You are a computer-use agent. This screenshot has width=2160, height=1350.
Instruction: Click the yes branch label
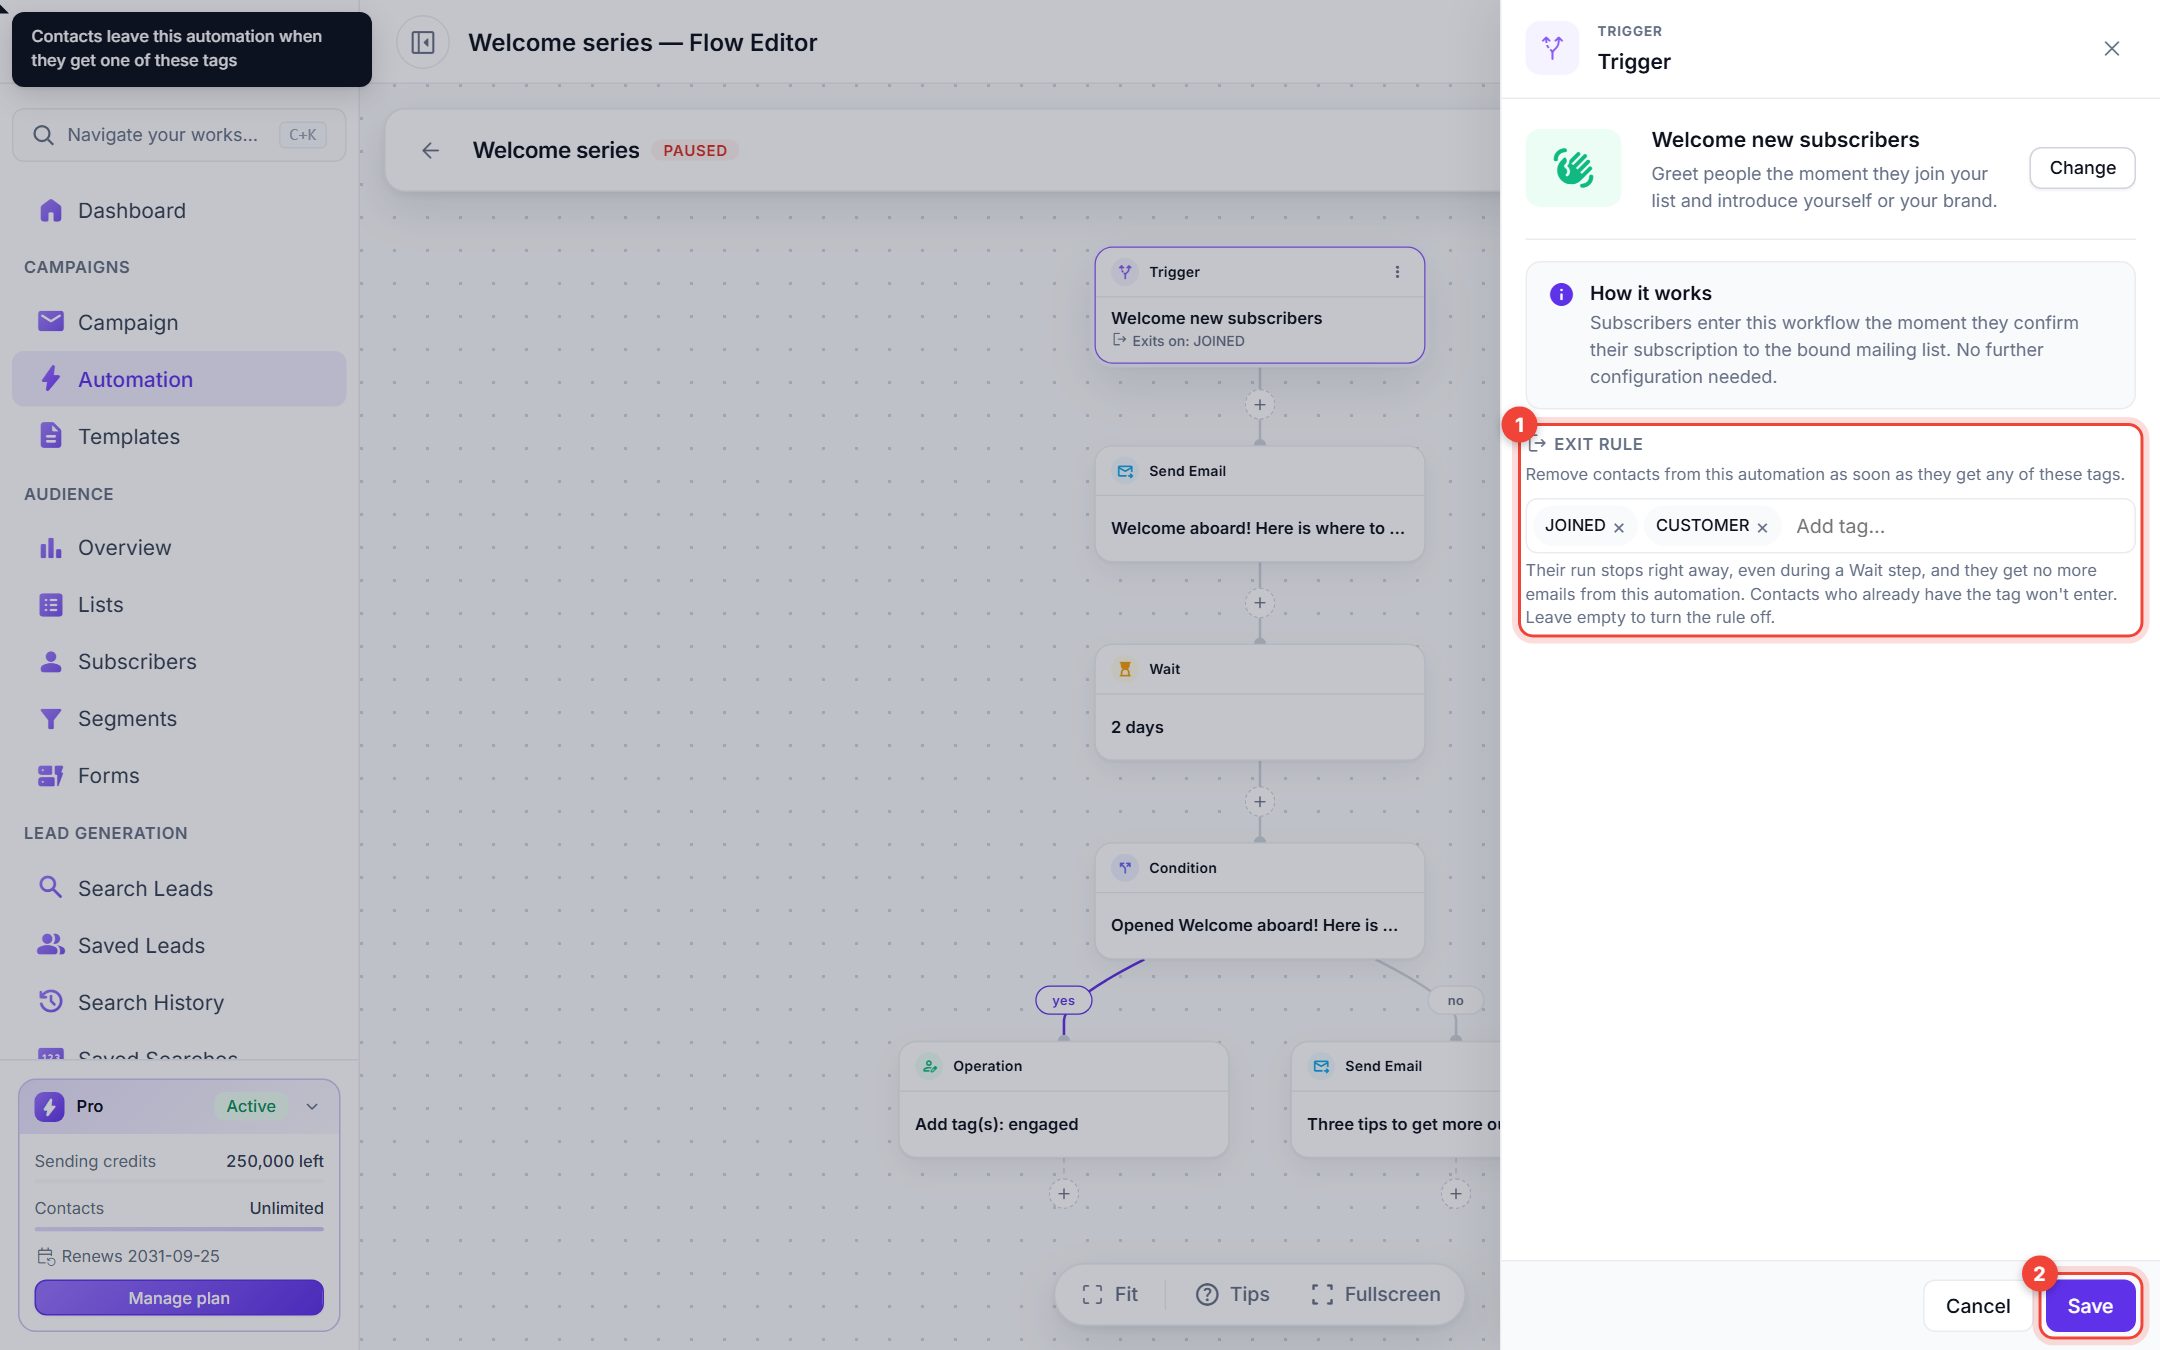click(x=1063, y=1000)
